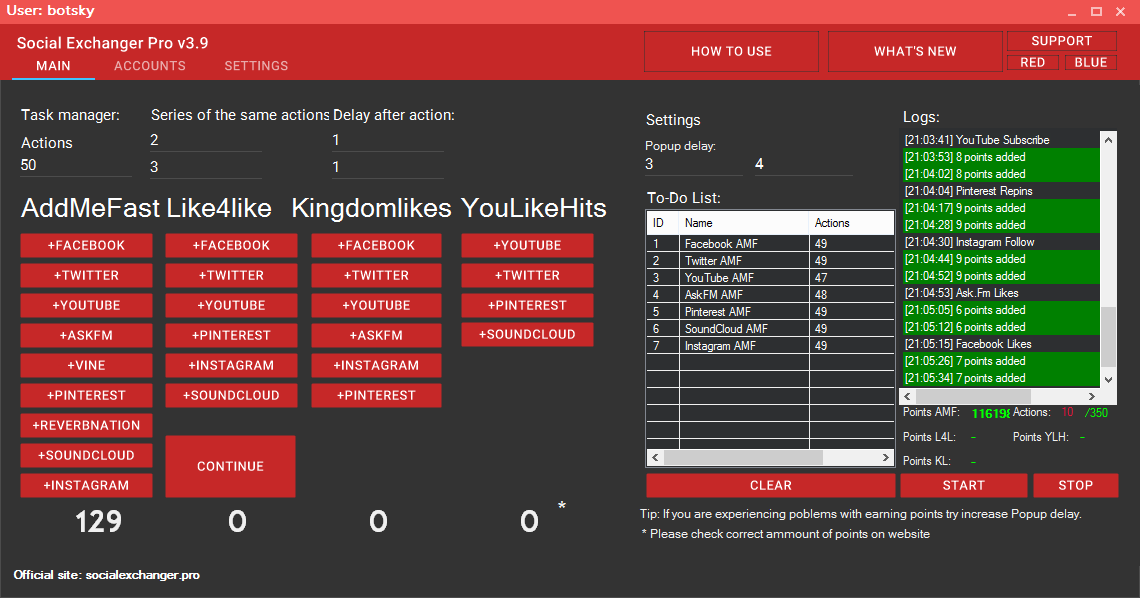Add AddMeFast +YOUTUBE task

(x=87, y=305)
